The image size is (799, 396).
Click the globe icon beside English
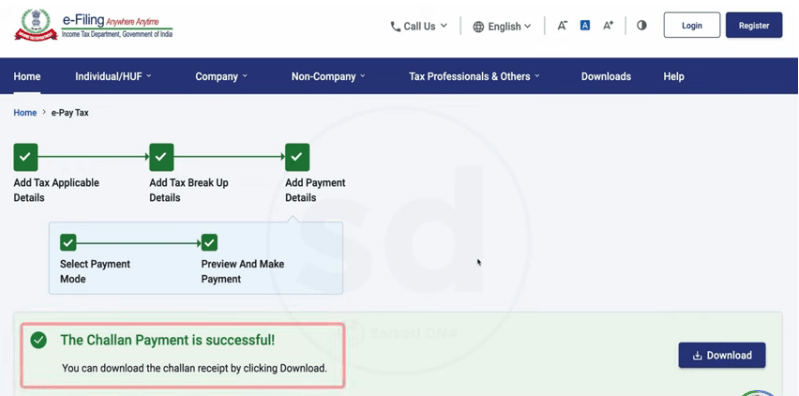click(478, 27)
